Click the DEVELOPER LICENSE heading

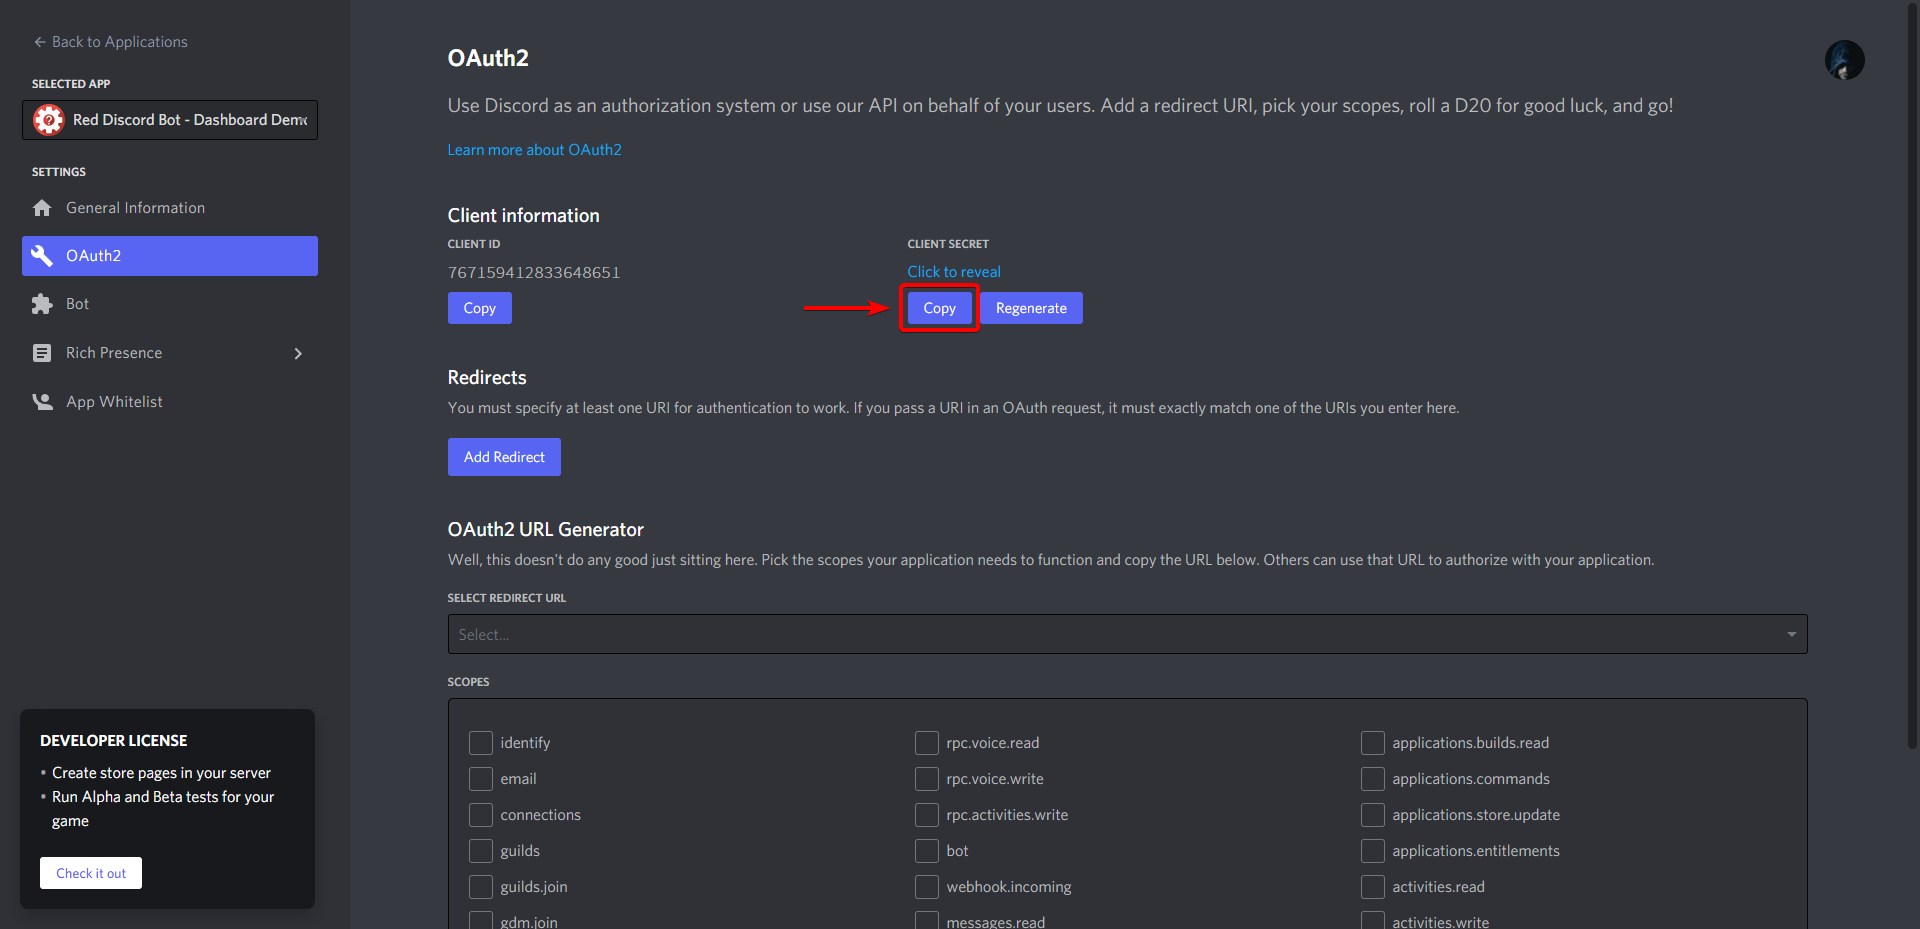(114, 741)
